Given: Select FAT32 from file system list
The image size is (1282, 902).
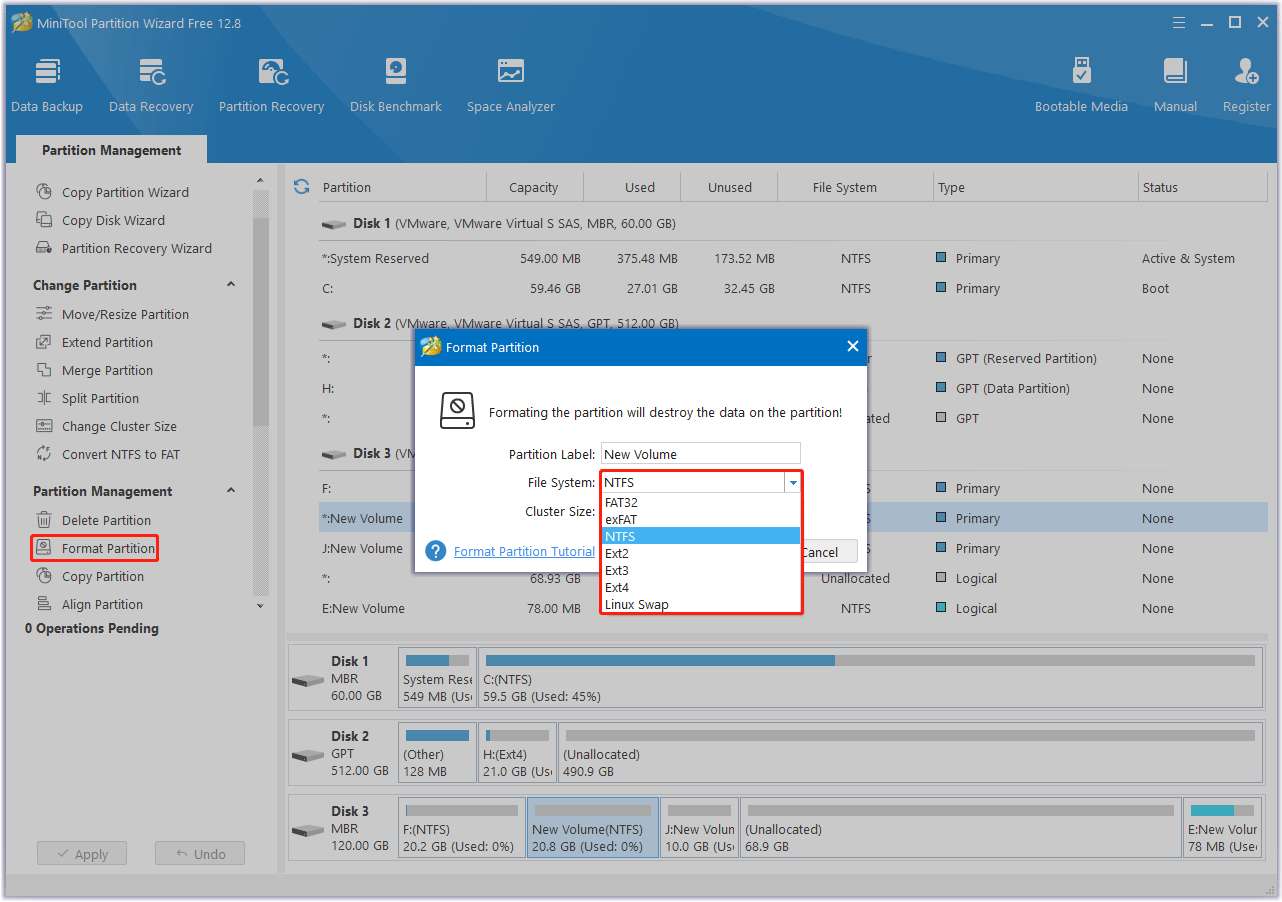Looking at the screenshot, I should click(x=700, y=503).
